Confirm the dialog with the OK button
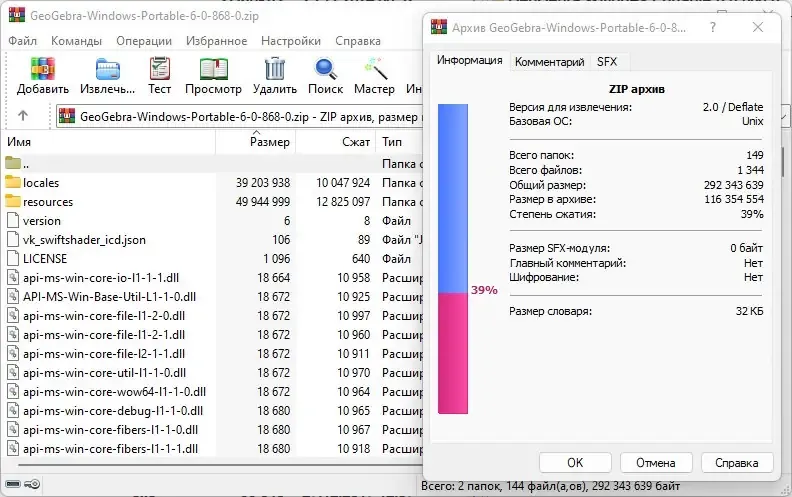This screenshot has height=497, width=792. pyautogui.click(x=575, y=463)
